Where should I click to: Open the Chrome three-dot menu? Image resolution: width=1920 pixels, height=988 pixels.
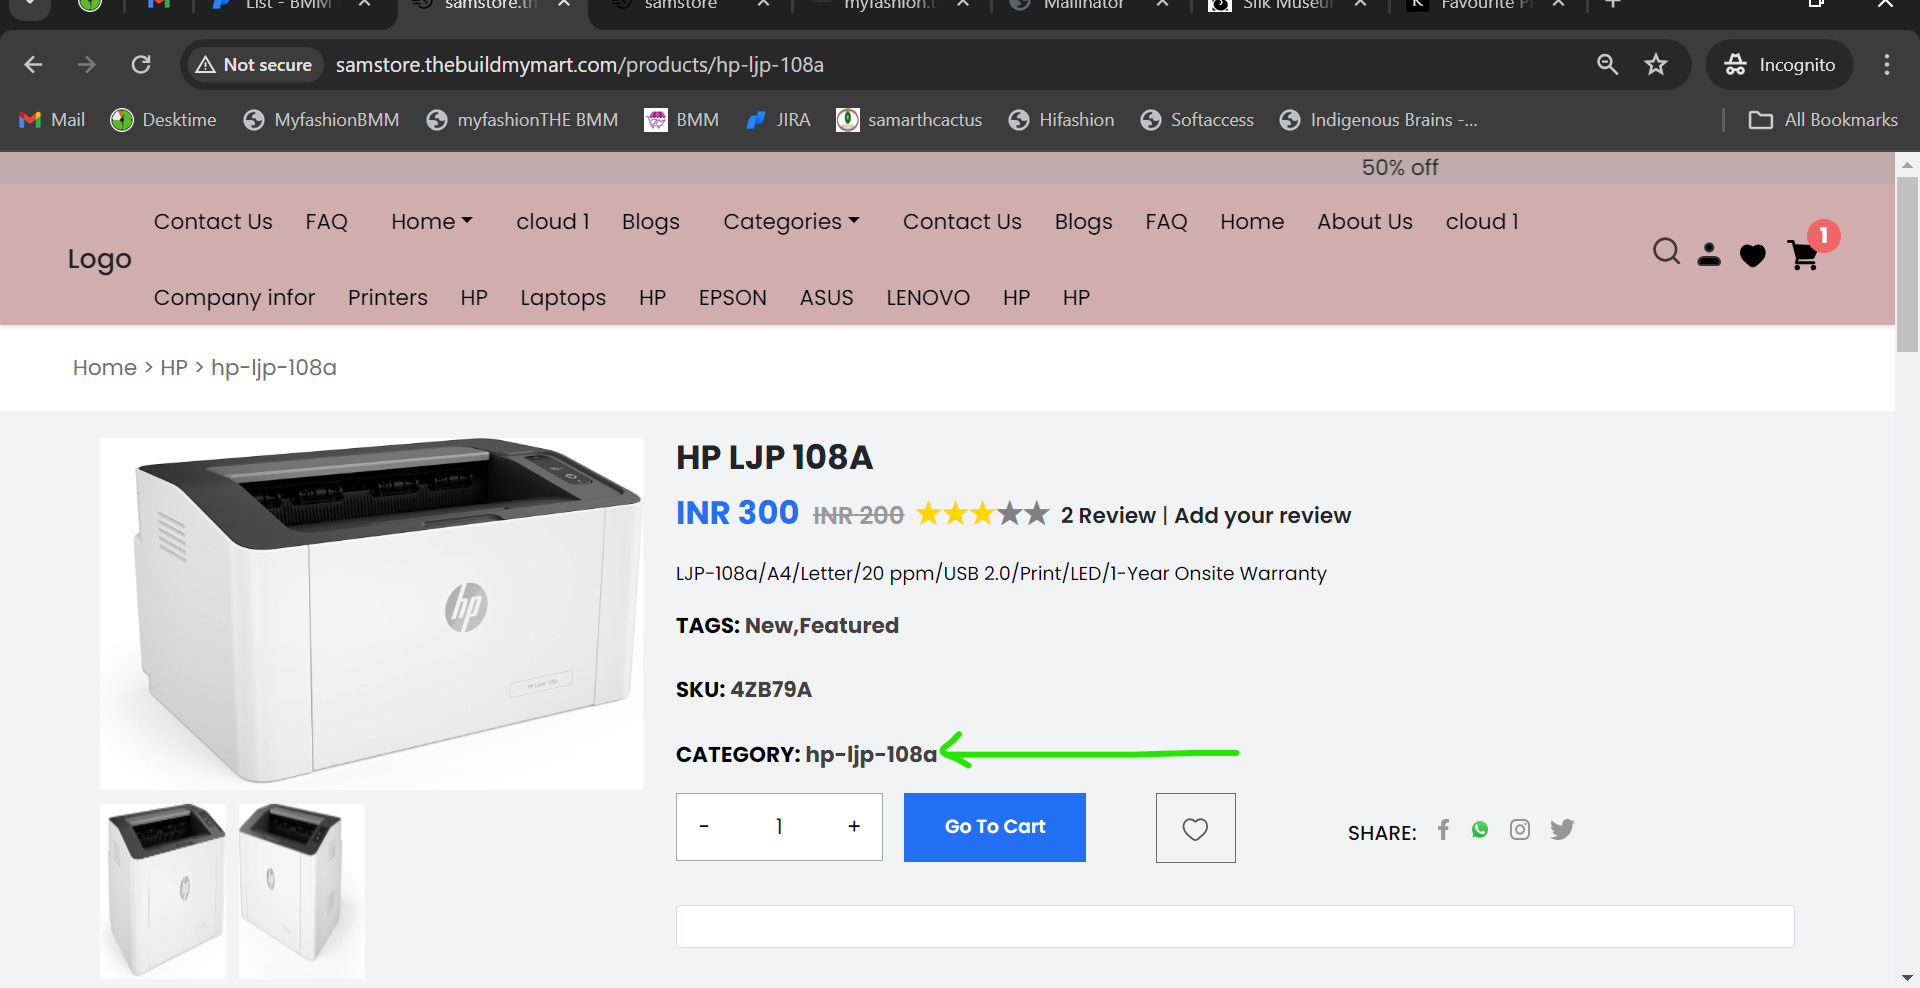tap(1887, 65)
